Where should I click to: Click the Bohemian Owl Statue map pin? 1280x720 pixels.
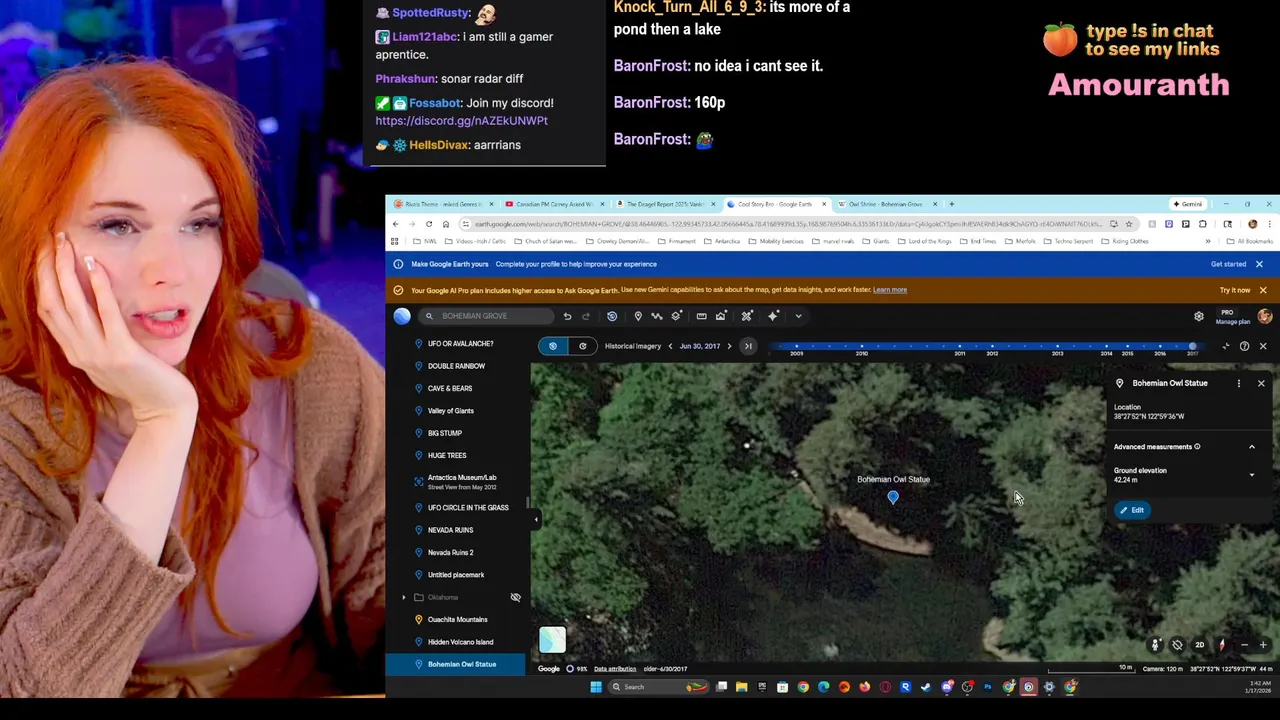coord(893,497)
